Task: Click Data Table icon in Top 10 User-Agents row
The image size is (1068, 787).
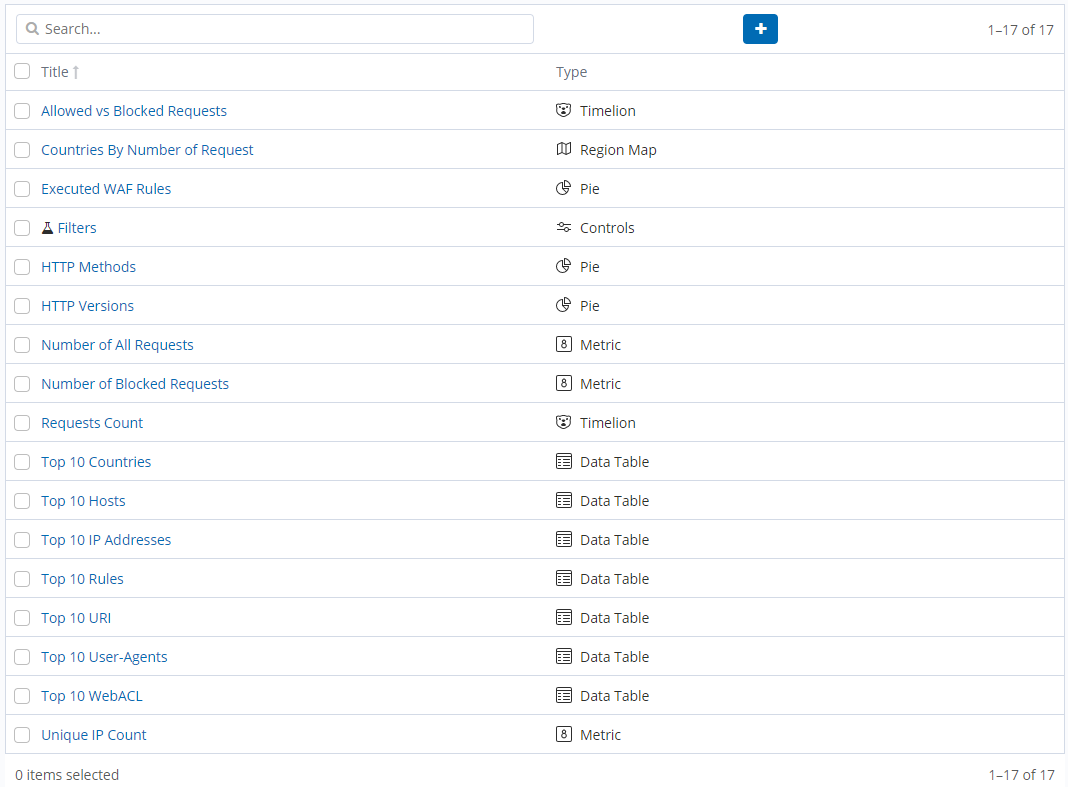Action: 563,656
